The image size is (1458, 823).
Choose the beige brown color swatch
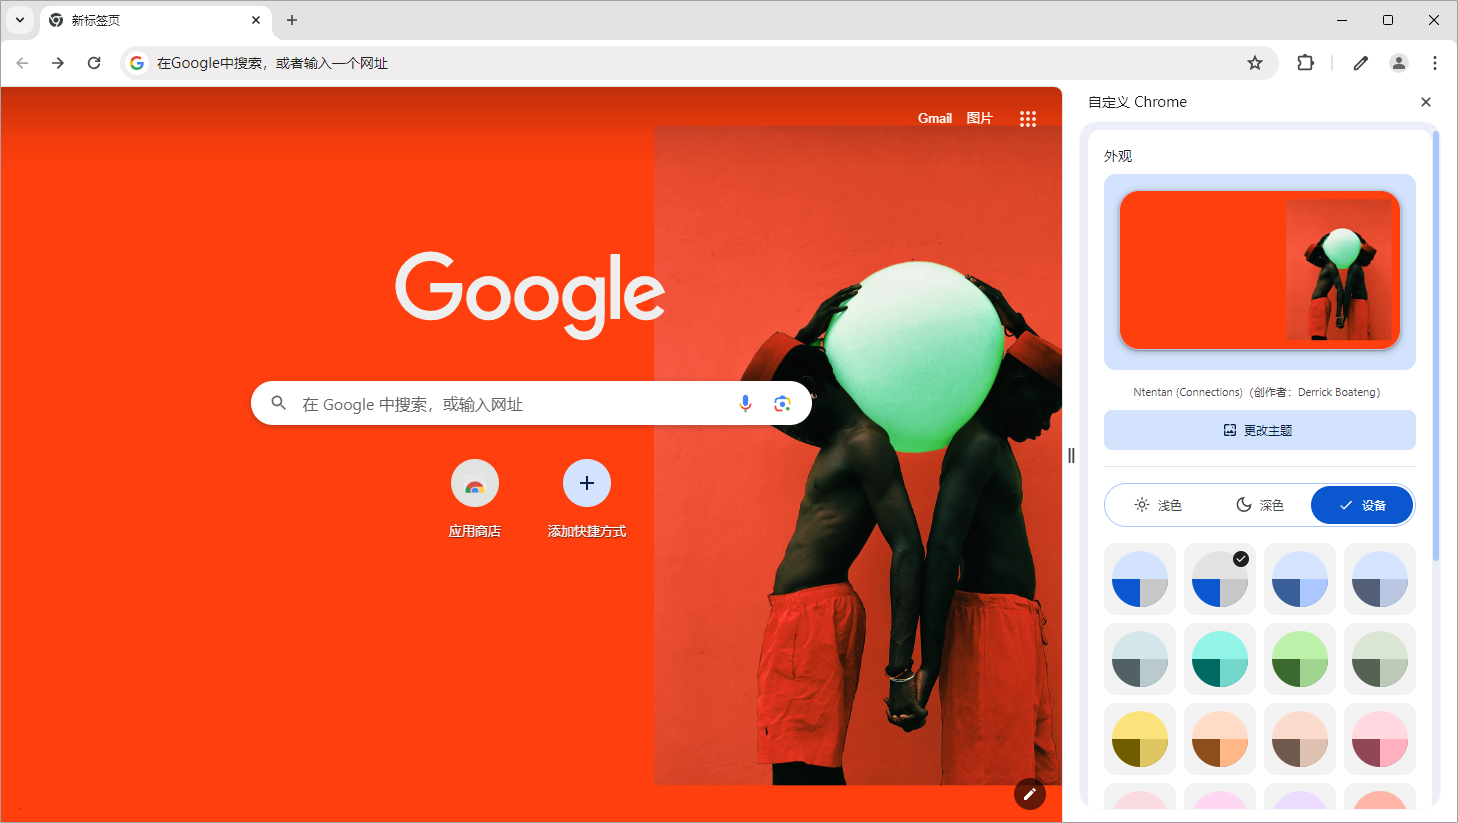coord(1300,739)
